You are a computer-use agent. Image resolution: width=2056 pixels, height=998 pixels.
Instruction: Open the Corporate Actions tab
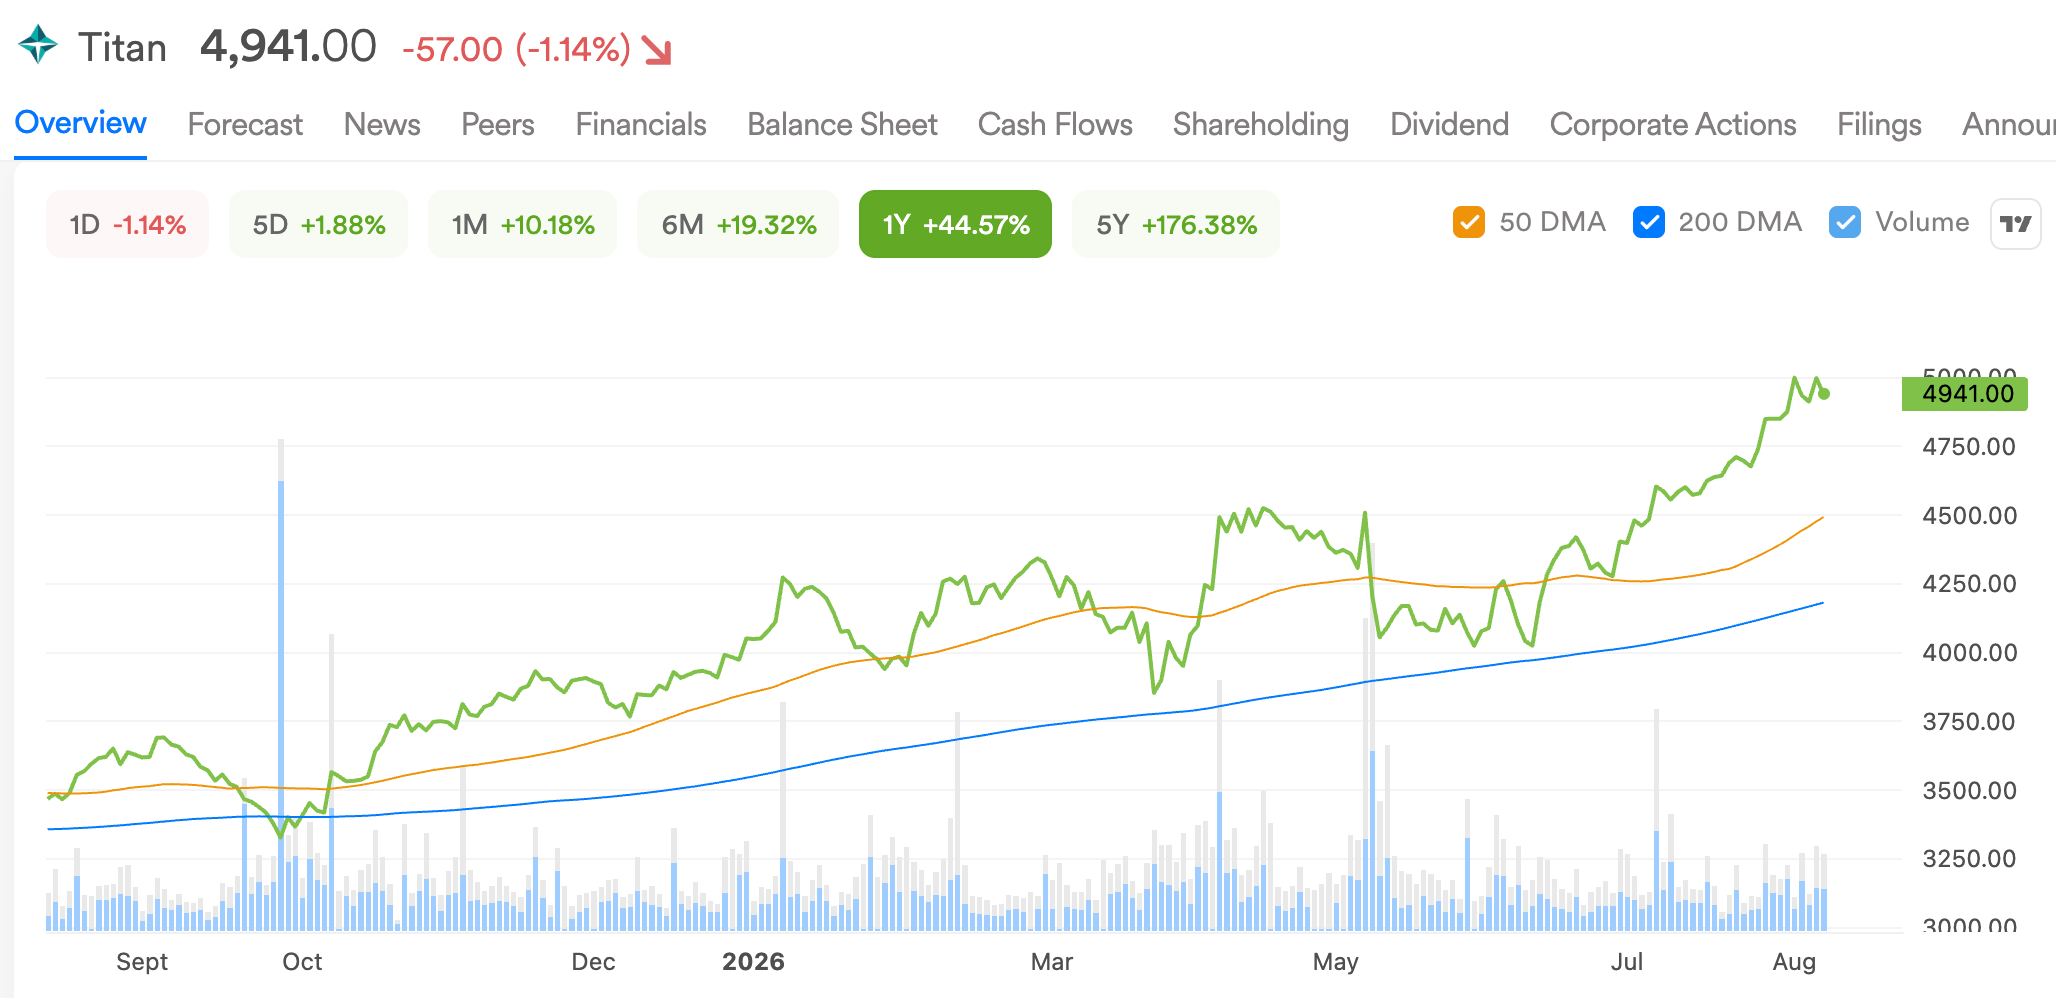pyautogui.click(x=1673, y=124)
